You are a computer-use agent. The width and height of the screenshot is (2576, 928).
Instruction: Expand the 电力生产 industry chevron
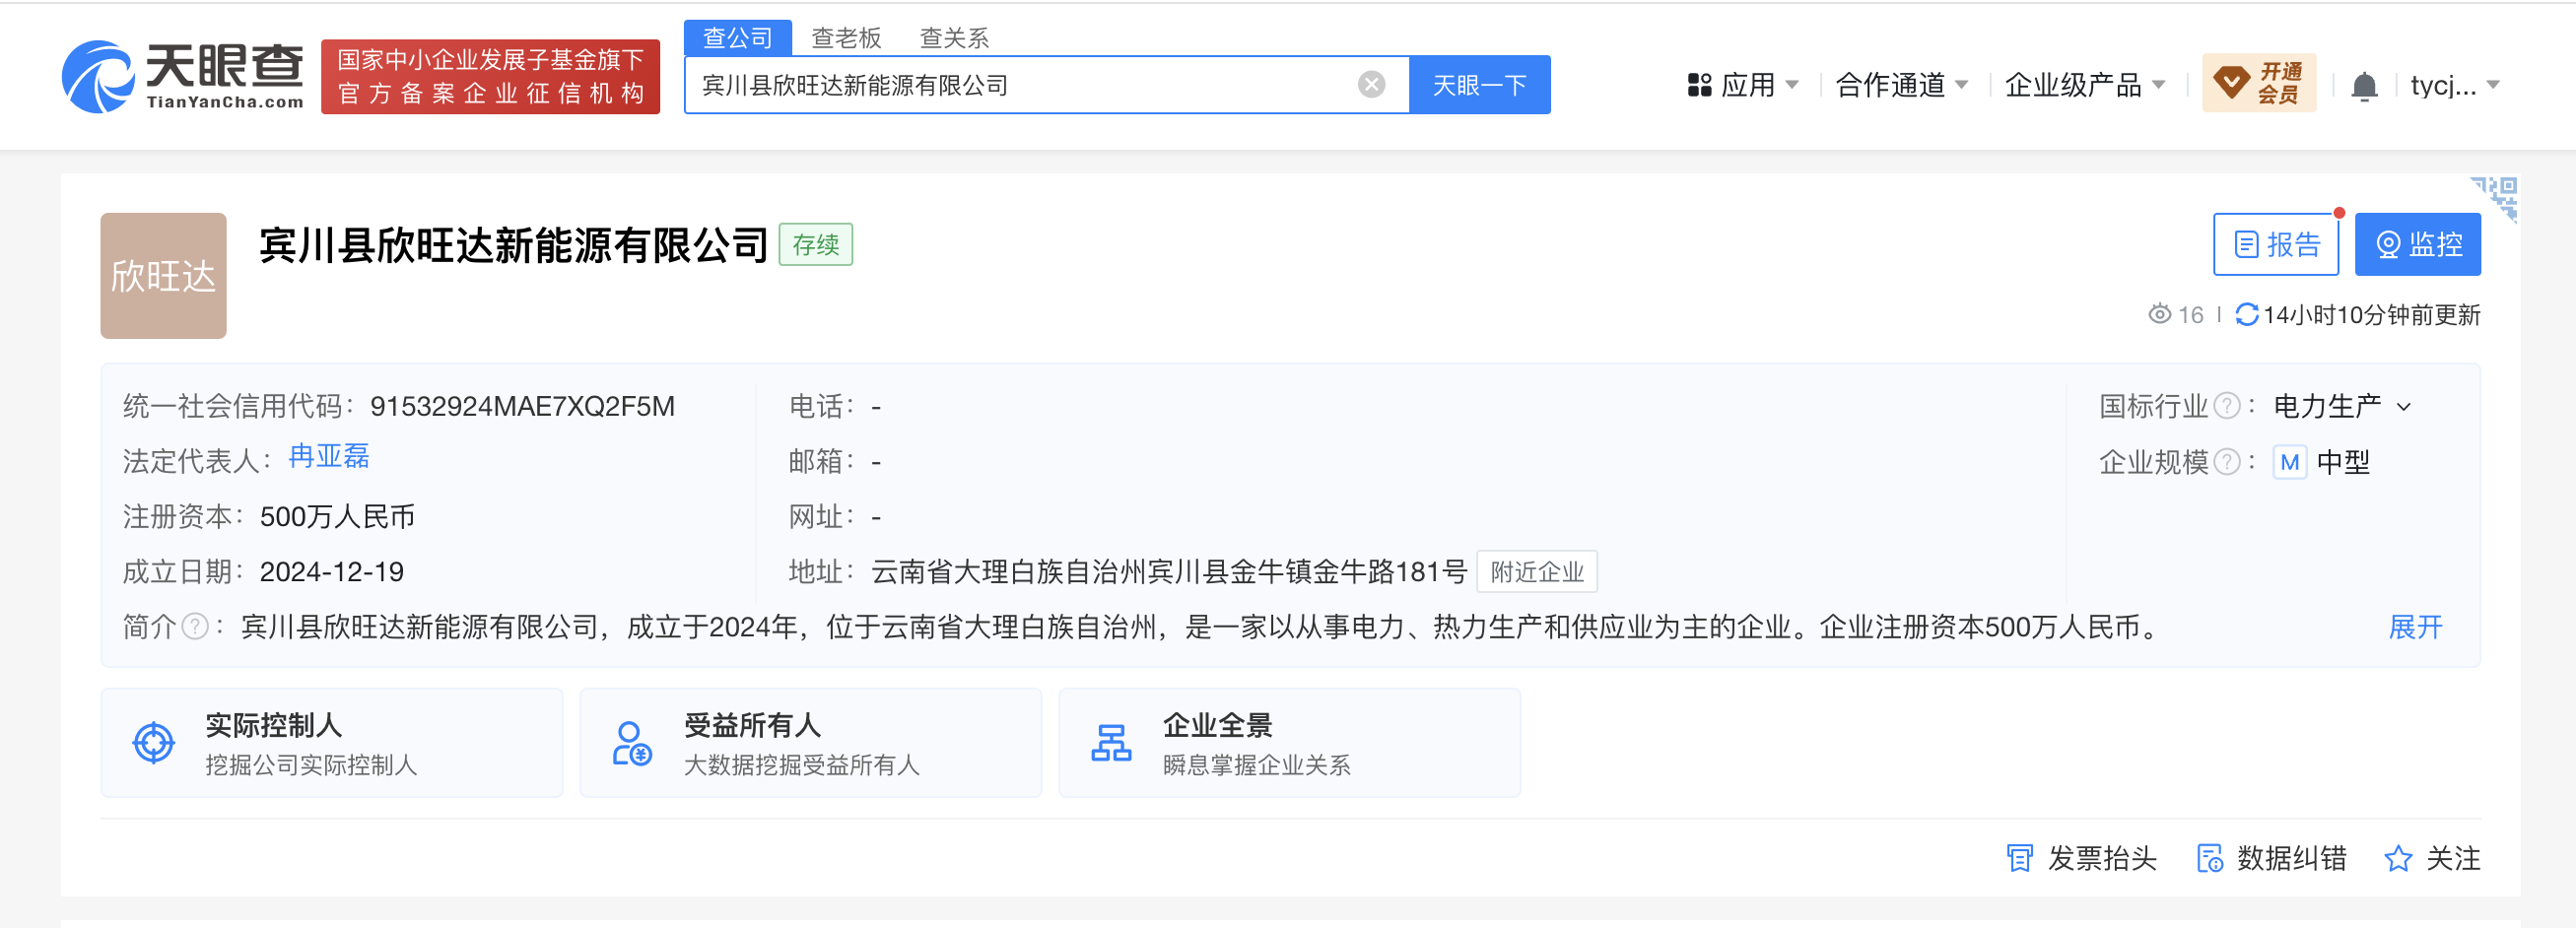coord(2404,407)
